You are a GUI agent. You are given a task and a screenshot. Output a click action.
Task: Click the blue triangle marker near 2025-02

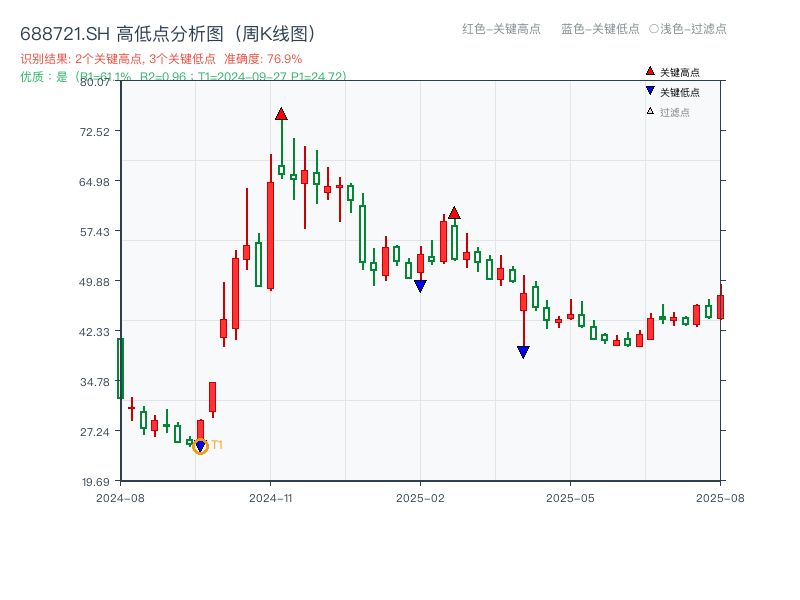[421, 285]
